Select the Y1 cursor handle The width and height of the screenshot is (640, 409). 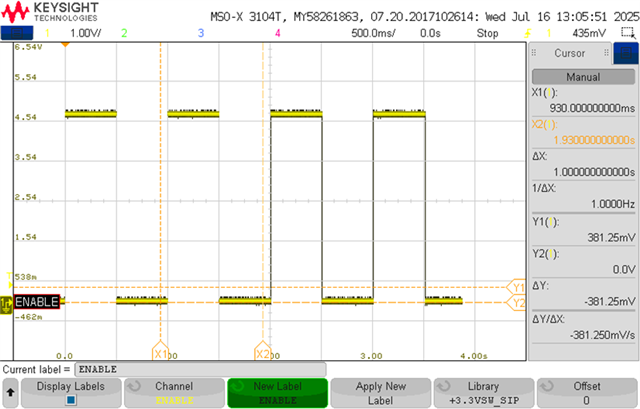pyautogui.click(x=516, y=287)
